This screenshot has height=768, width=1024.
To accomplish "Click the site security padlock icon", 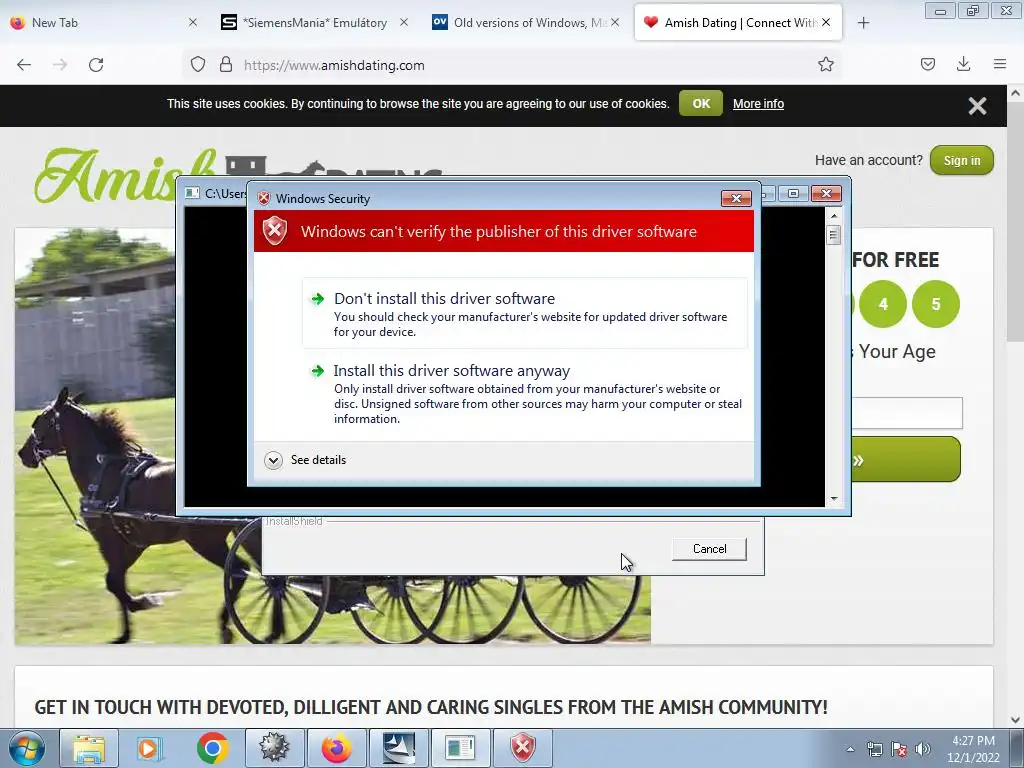I will [x=226, y=65].
